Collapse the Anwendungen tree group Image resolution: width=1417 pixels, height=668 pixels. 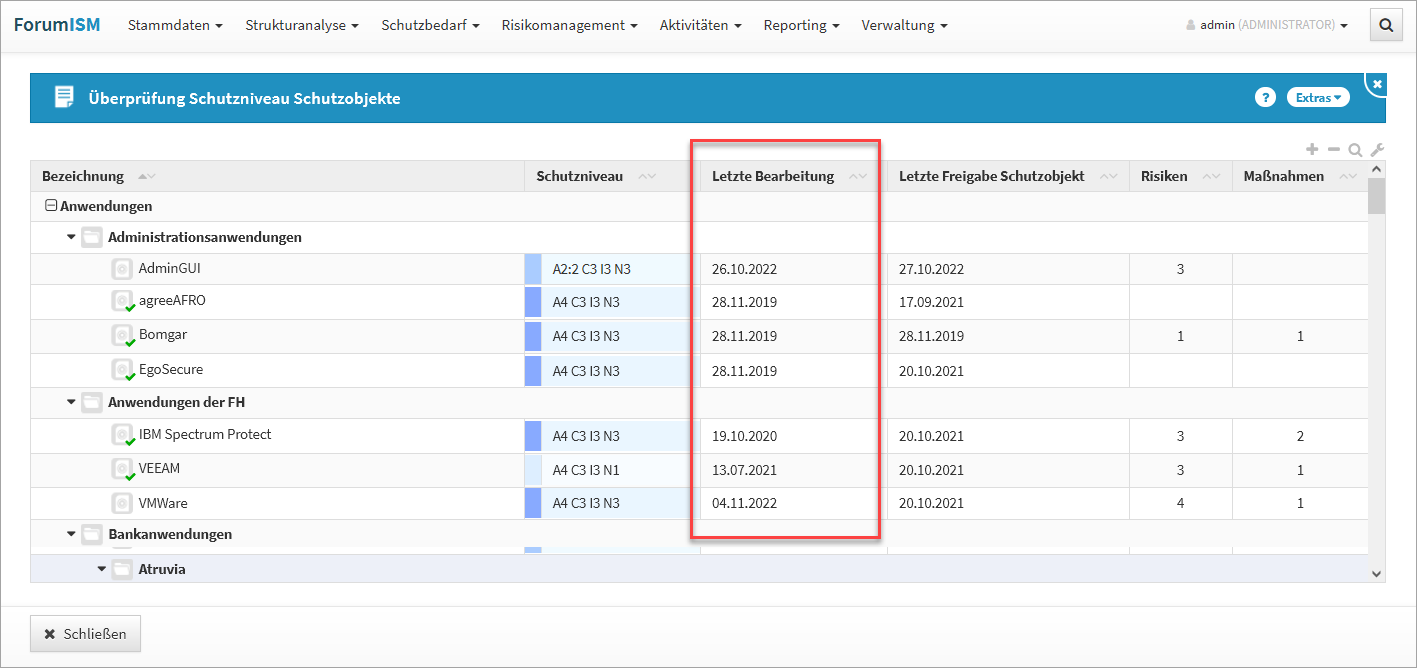(x=50, y=206)
